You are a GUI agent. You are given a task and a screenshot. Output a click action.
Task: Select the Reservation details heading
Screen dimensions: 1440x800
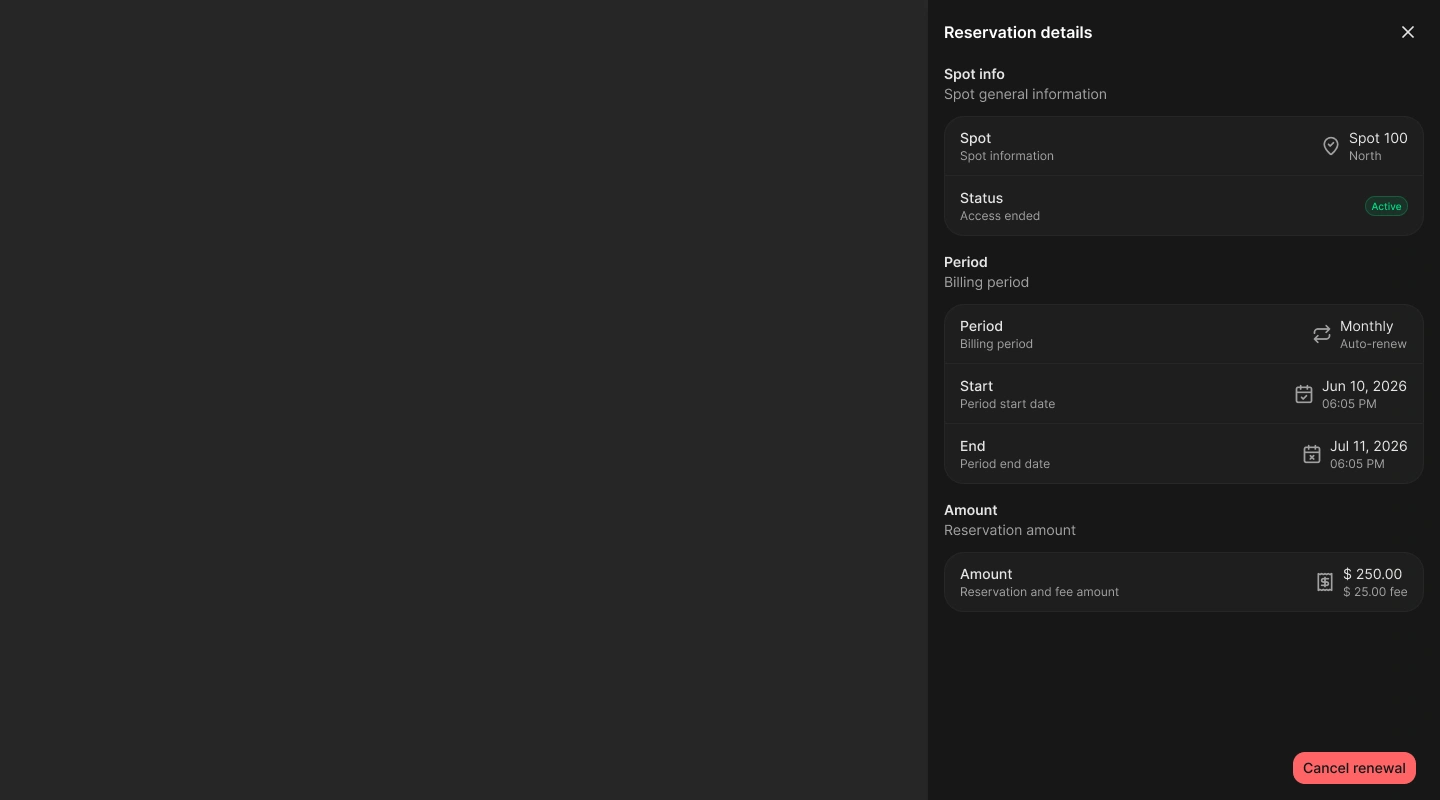tap(1018, 32)
